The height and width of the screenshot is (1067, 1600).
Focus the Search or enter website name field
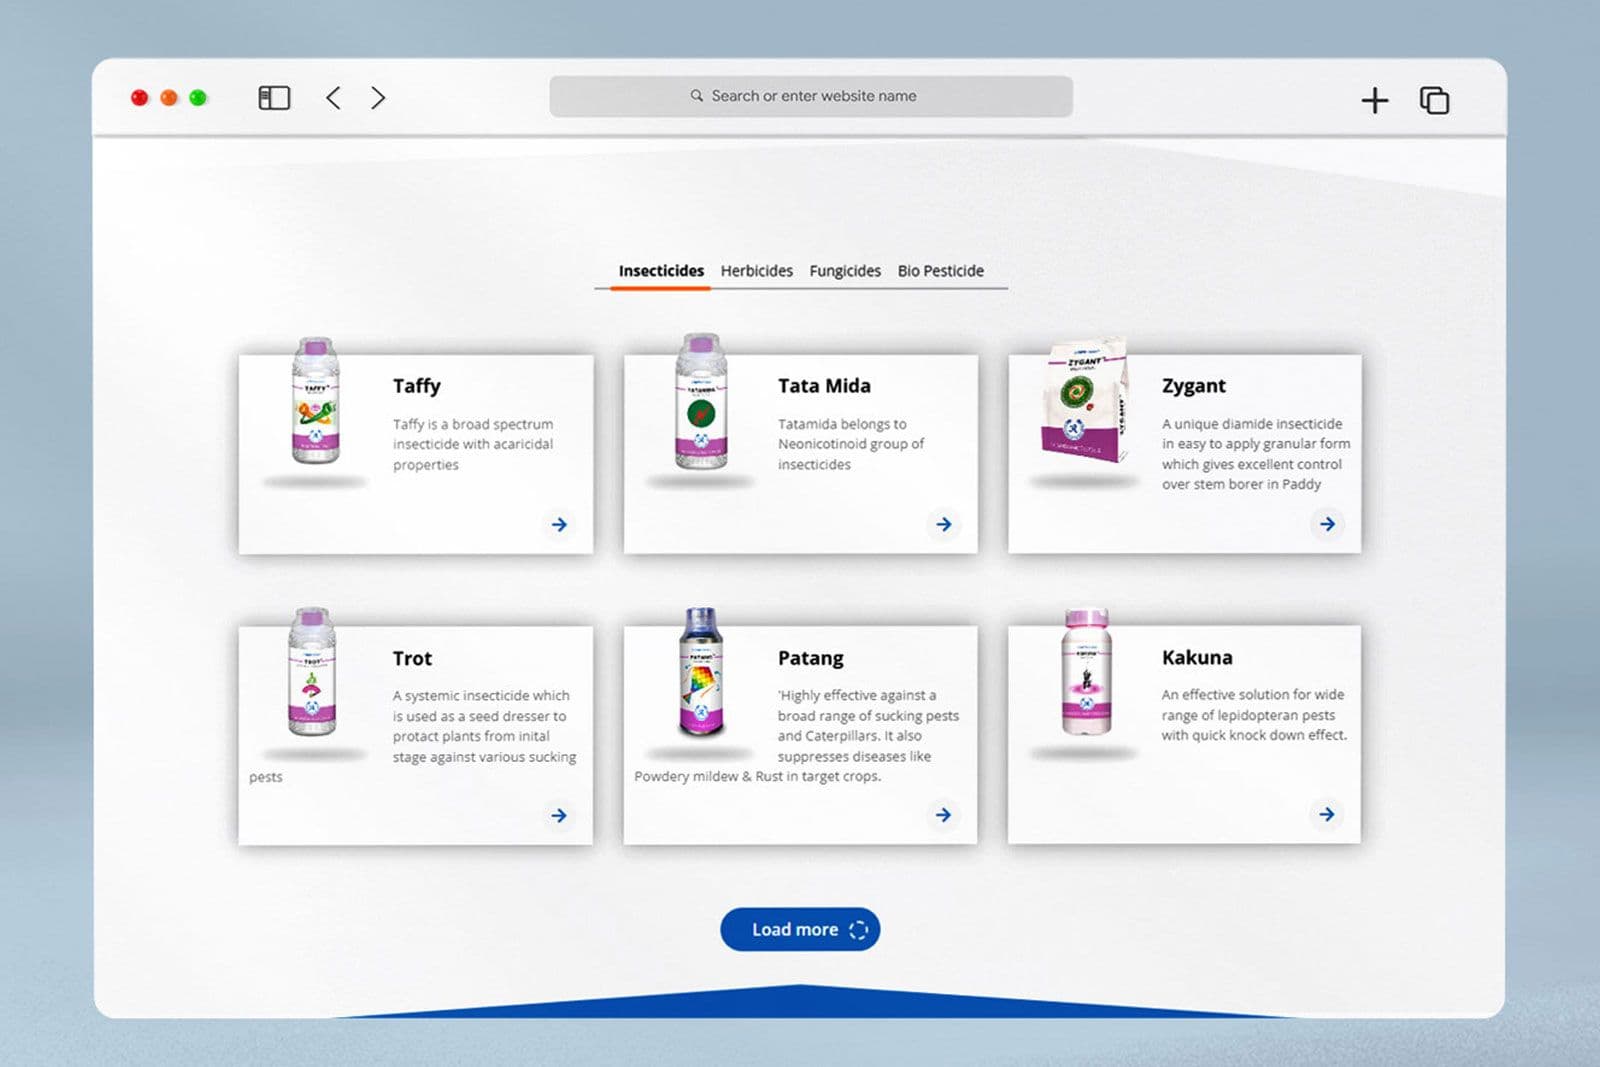click(811, 96)
